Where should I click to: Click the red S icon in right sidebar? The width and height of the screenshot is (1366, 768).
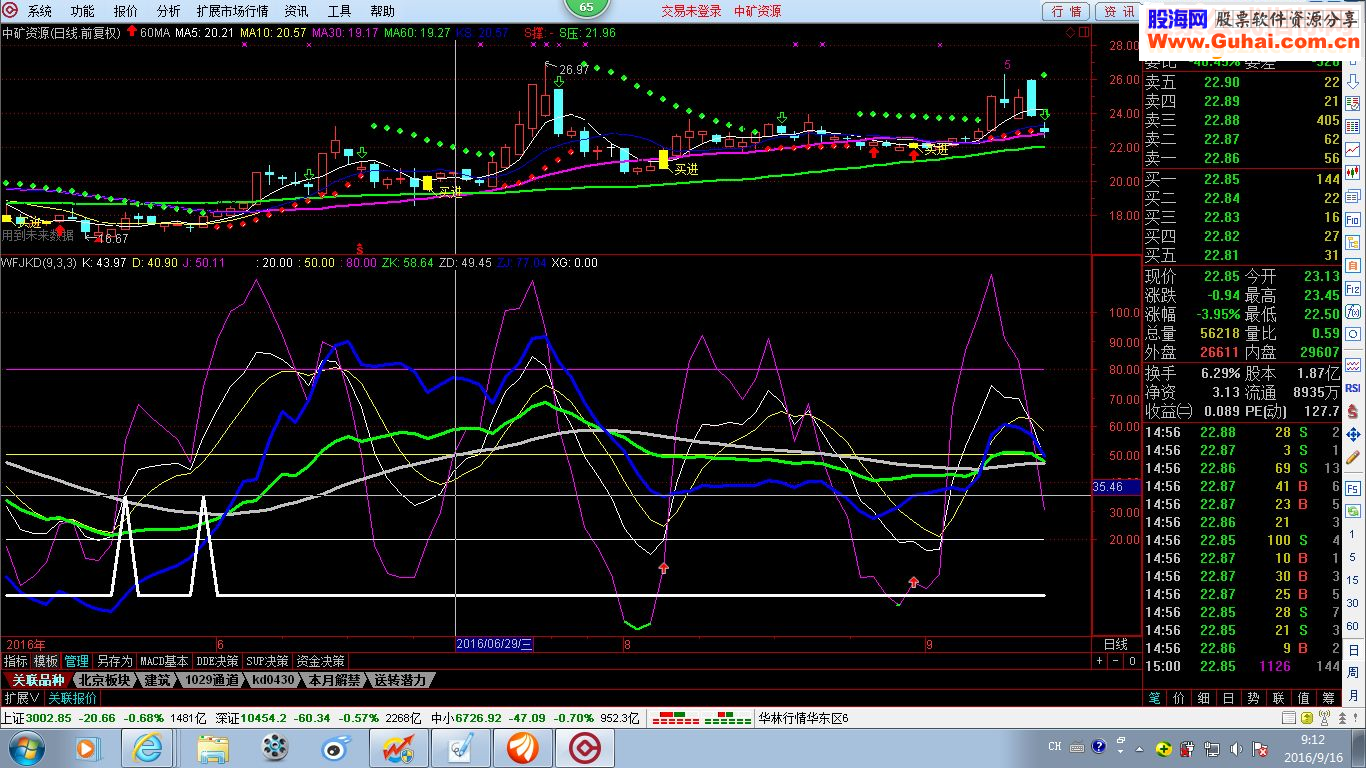[1353, 410]
